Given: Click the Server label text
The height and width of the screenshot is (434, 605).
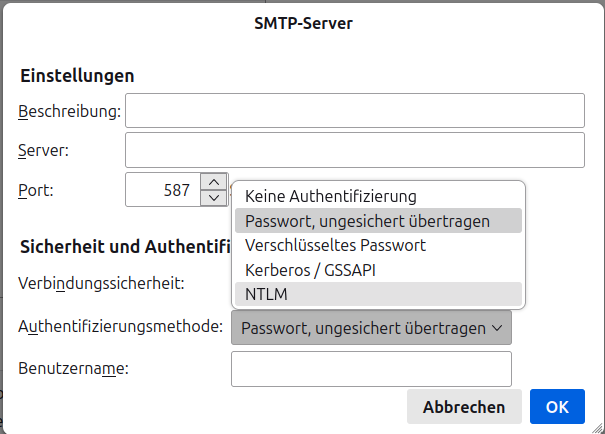Looking at the screenshot, I should click(43, 150).
